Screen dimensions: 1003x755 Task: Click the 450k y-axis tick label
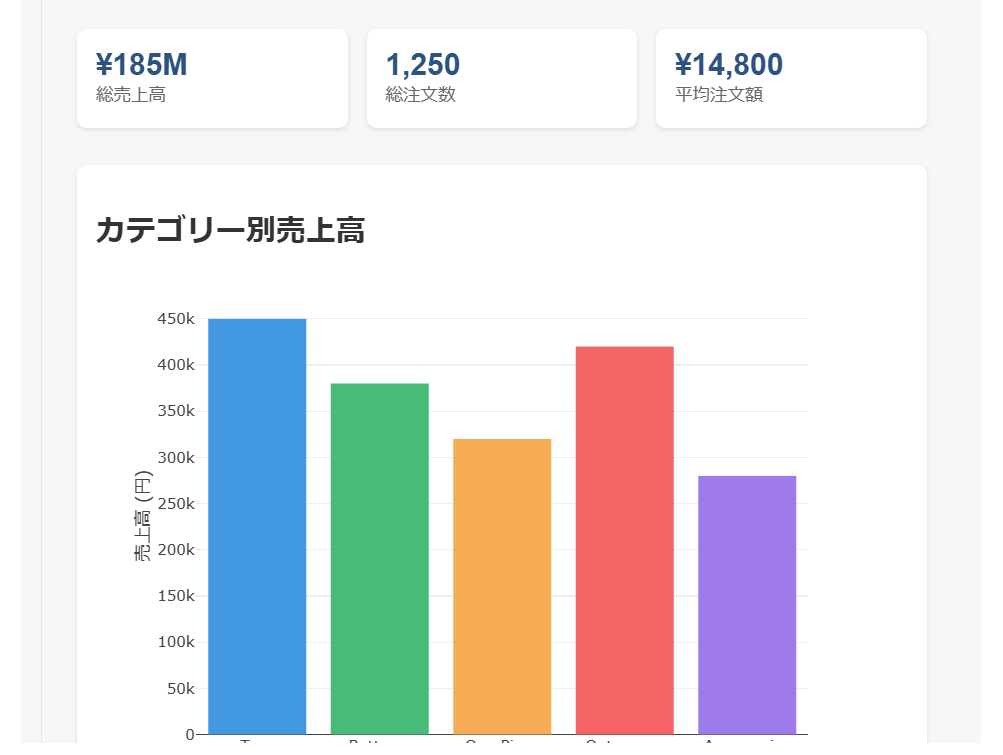(x=176, y=319)
